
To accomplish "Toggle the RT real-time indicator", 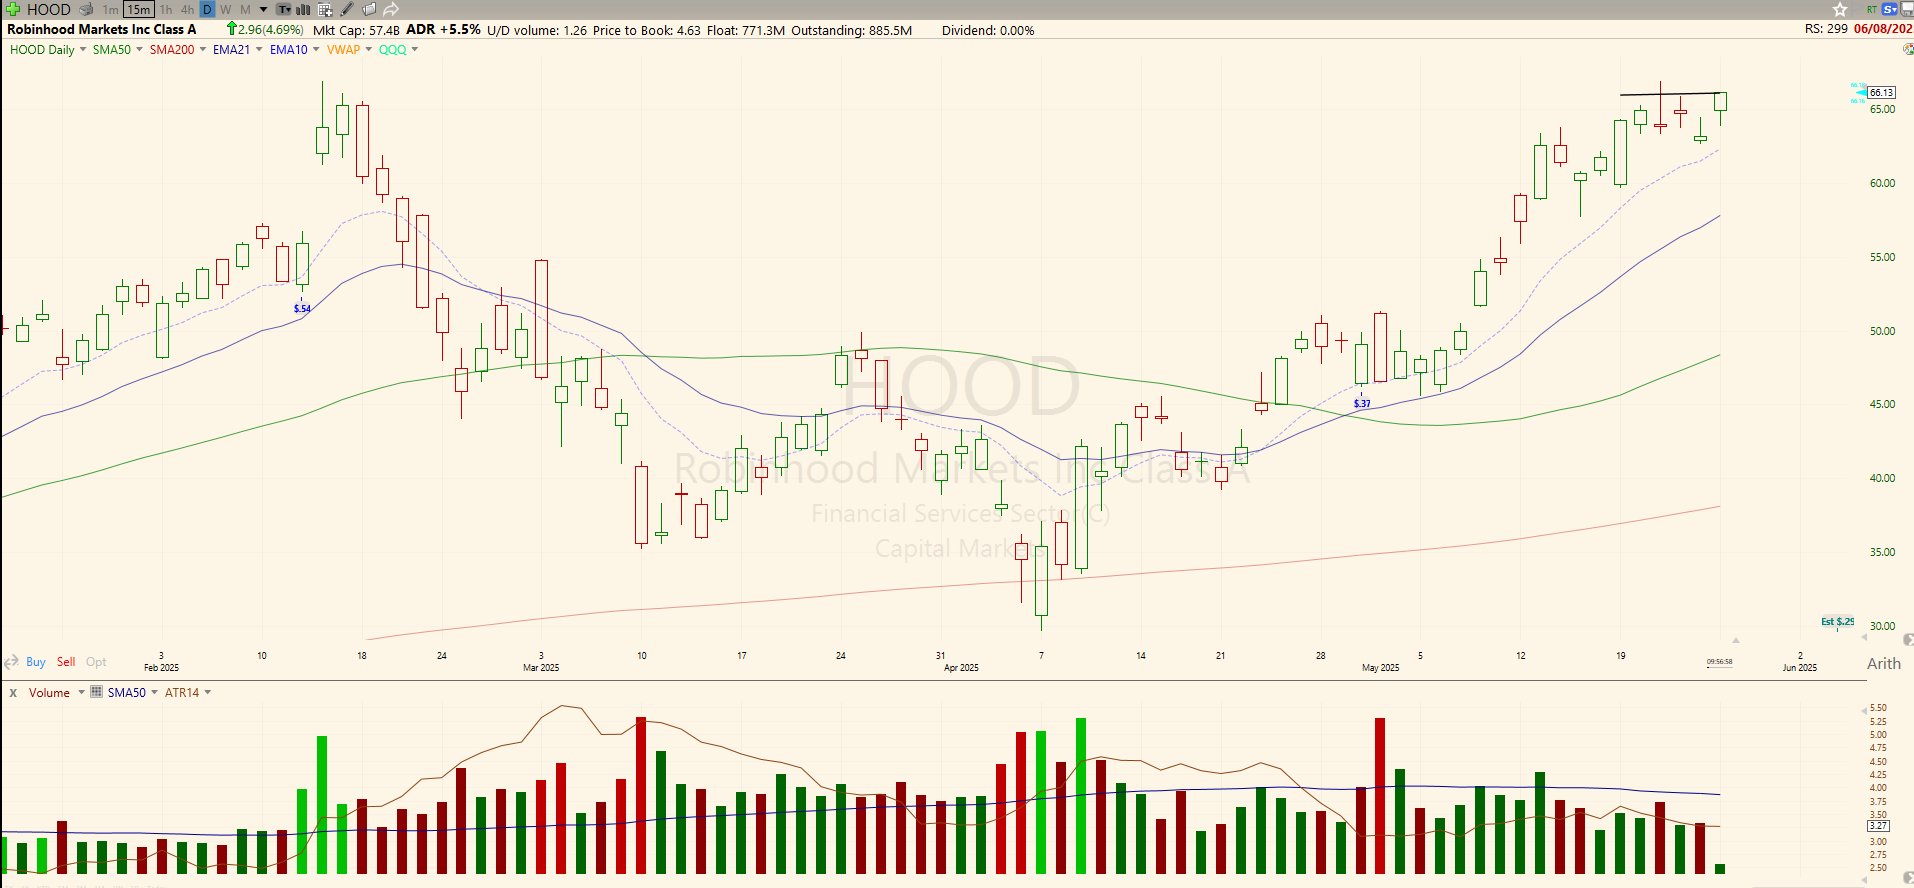I will coord(1872,9).
